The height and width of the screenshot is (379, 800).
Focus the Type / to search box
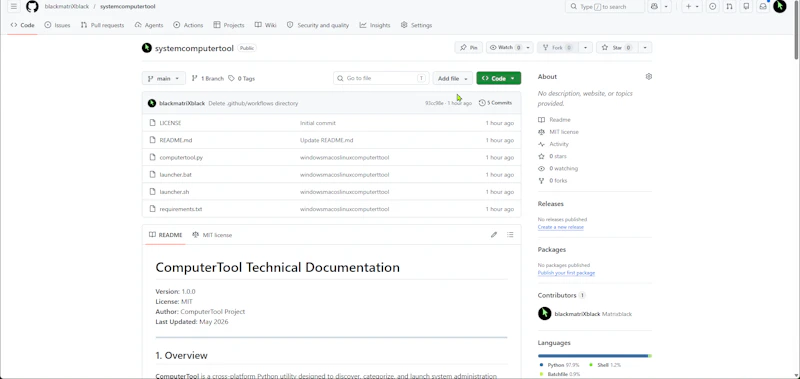(x=605, y=7)
